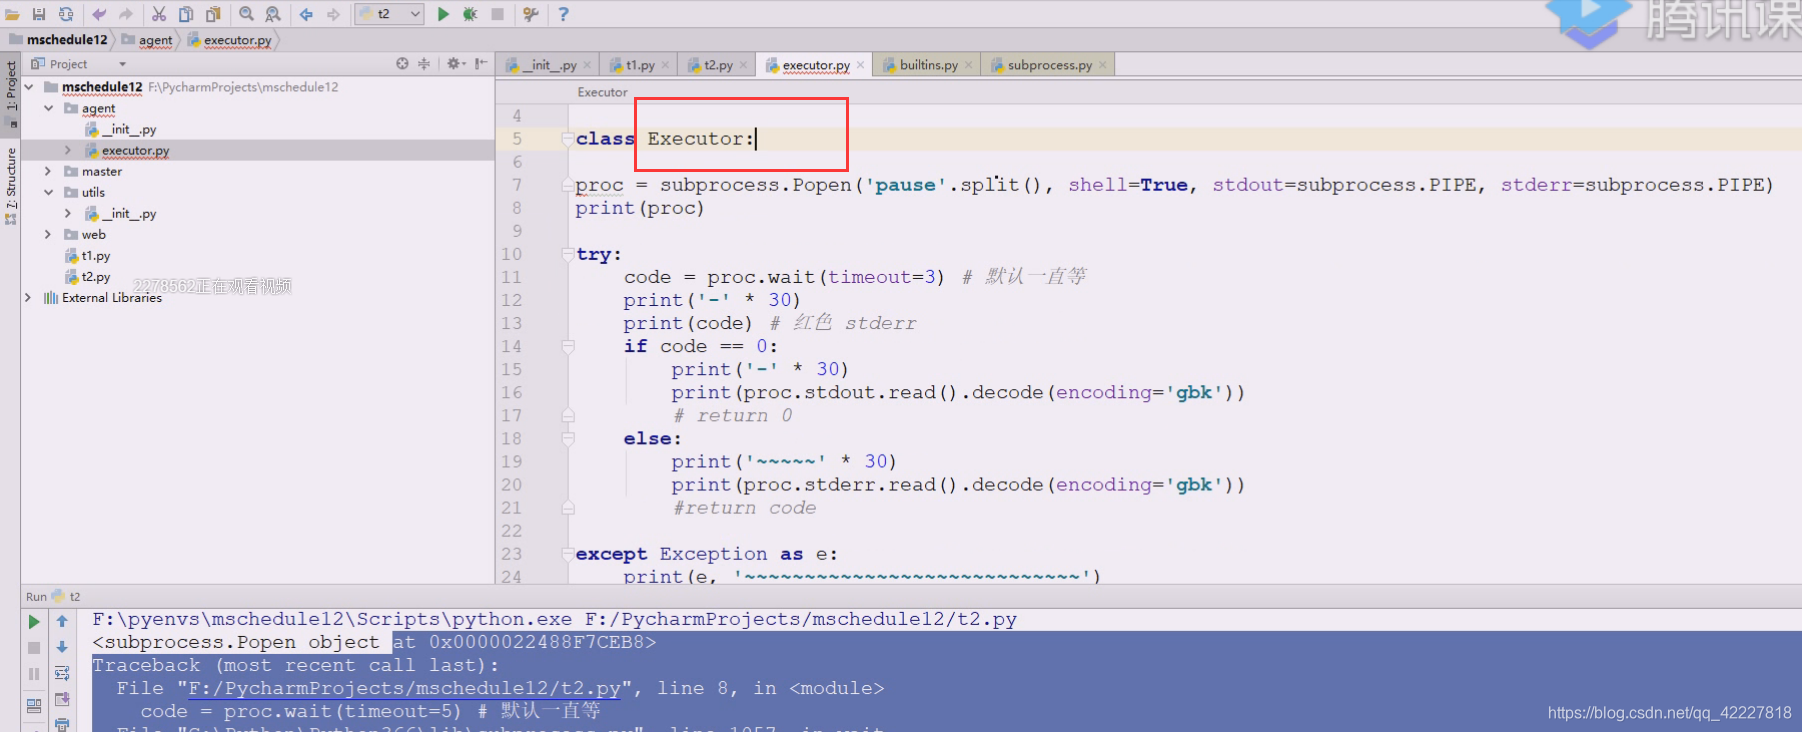Select __init__.py under the agent folder

[x=121, y=129]
